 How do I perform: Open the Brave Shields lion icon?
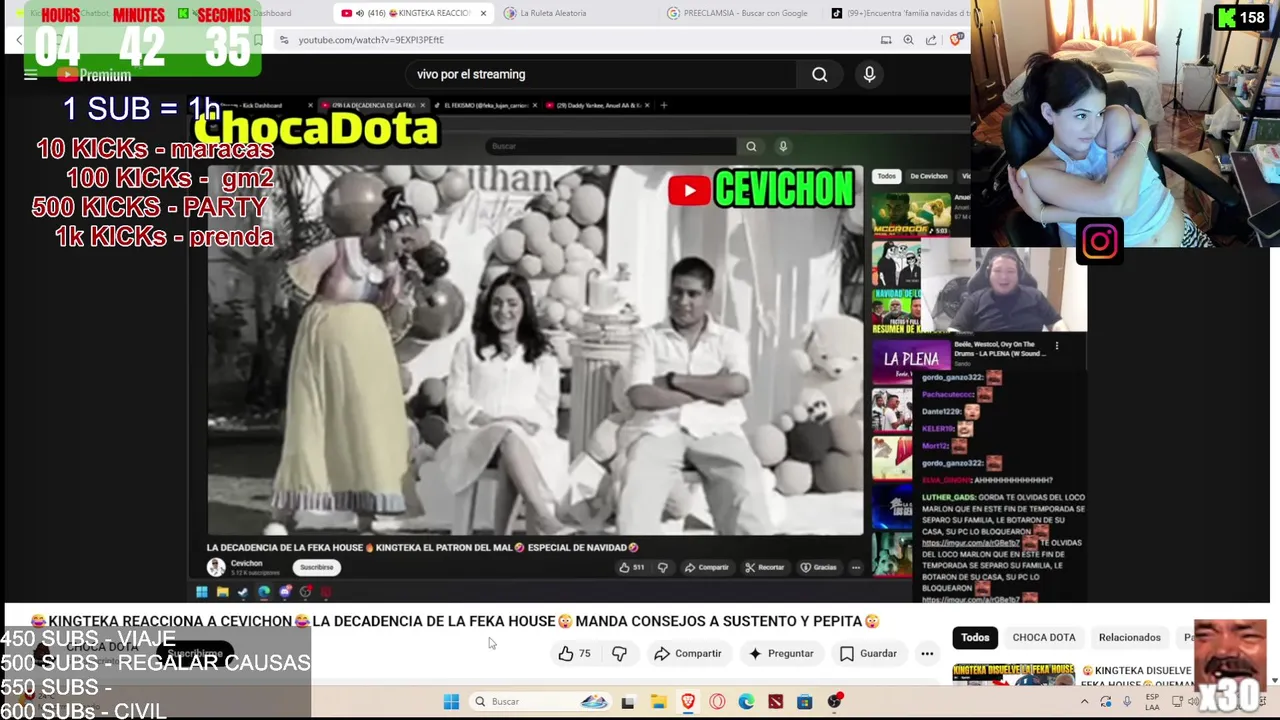[956, 40]
